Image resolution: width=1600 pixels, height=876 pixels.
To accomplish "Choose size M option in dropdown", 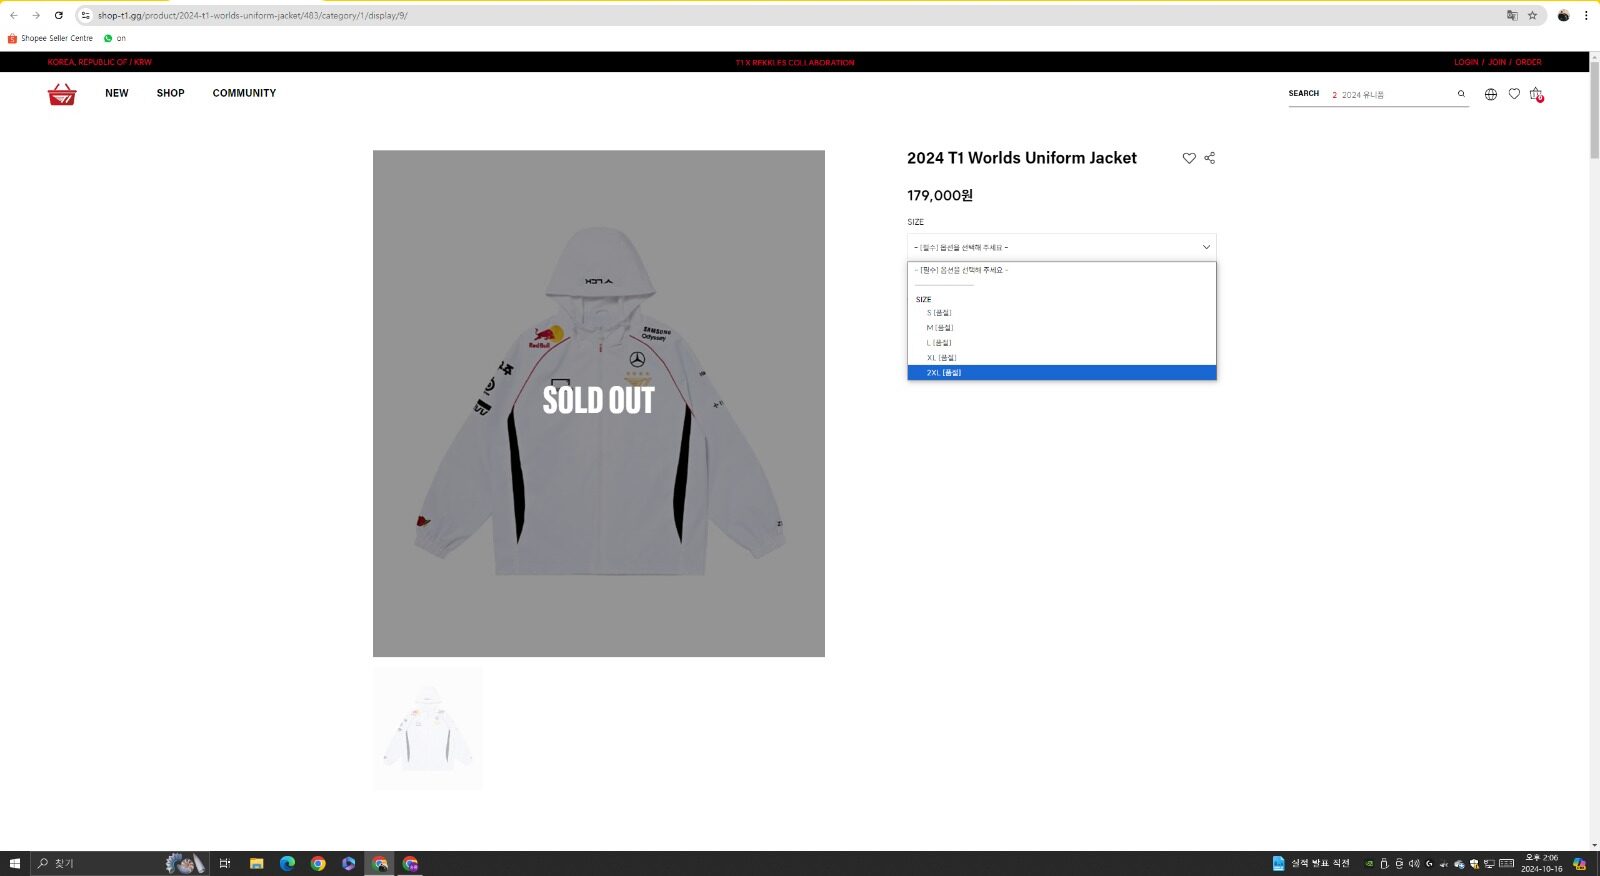I will point(939,328).
